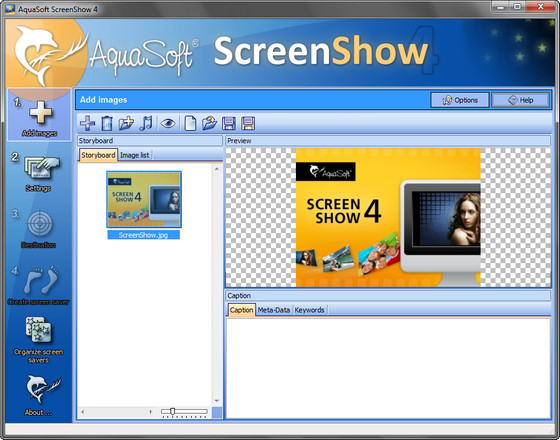Create a new project with blank page icon
This screenshot has width=560, height=440.
pyautogui.click(x=190, y=124)
